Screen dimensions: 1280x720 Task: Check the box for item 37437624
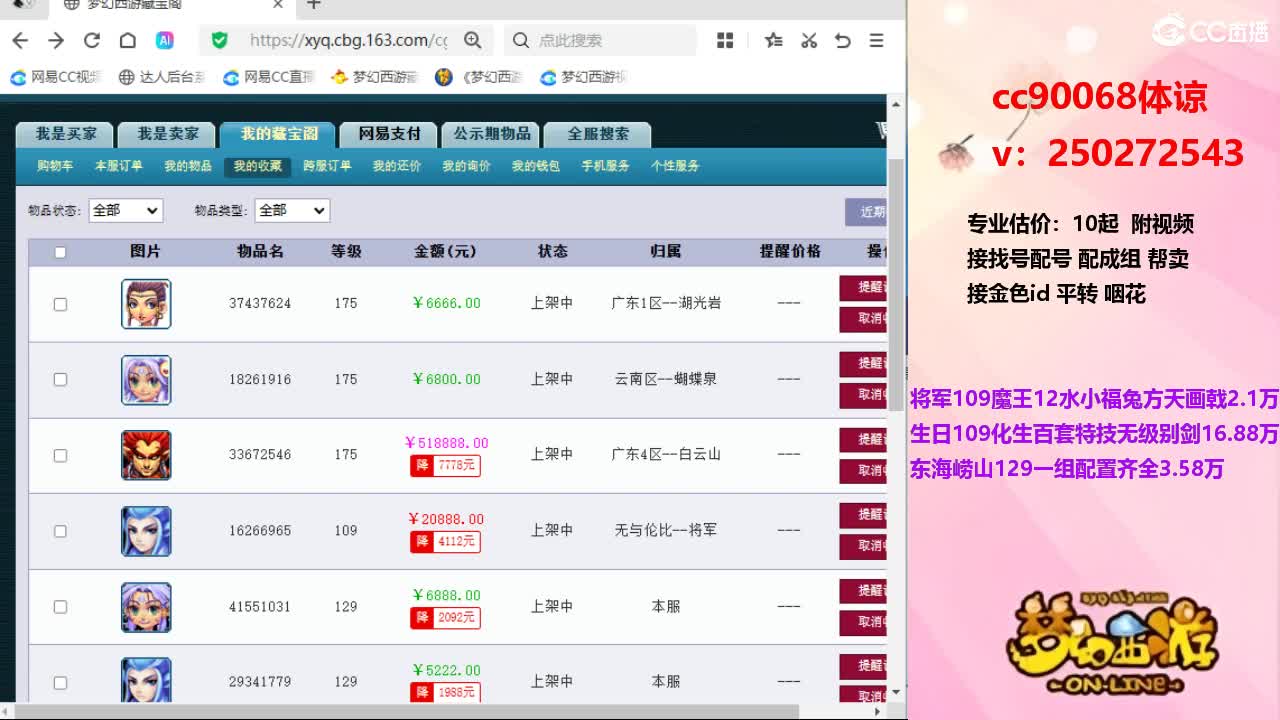click(x=60, y=304)
